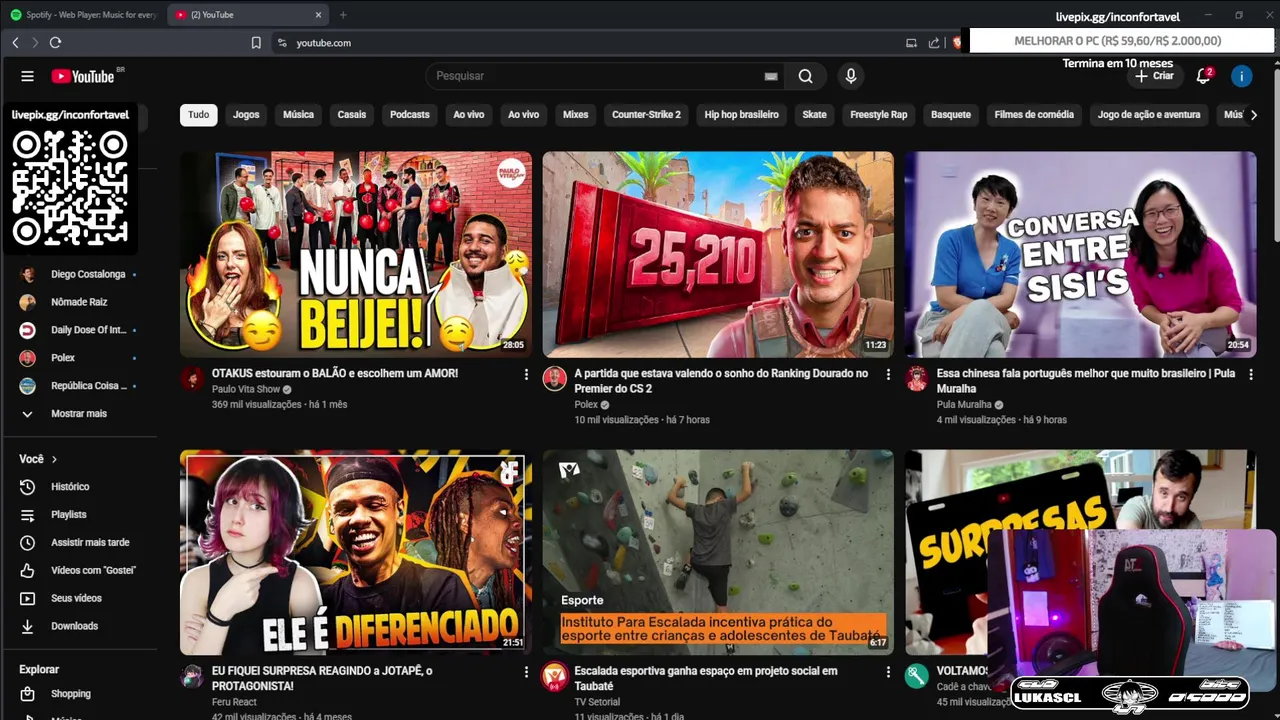Image resolution: width=1280 pixels, height=720 pixels.
Task: Open Paulo Vita Show channel avatar
Action: tap(192, 378)
